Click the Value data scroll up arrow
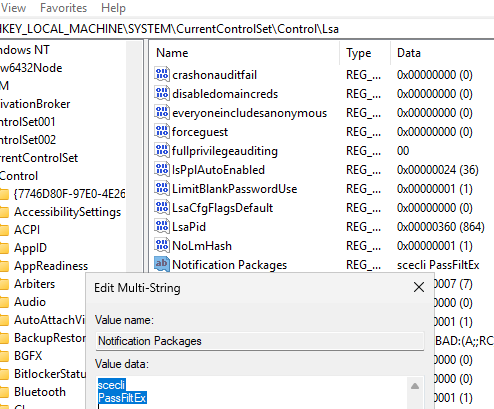This screenshot has width=494, height=409. click(415, 386)
